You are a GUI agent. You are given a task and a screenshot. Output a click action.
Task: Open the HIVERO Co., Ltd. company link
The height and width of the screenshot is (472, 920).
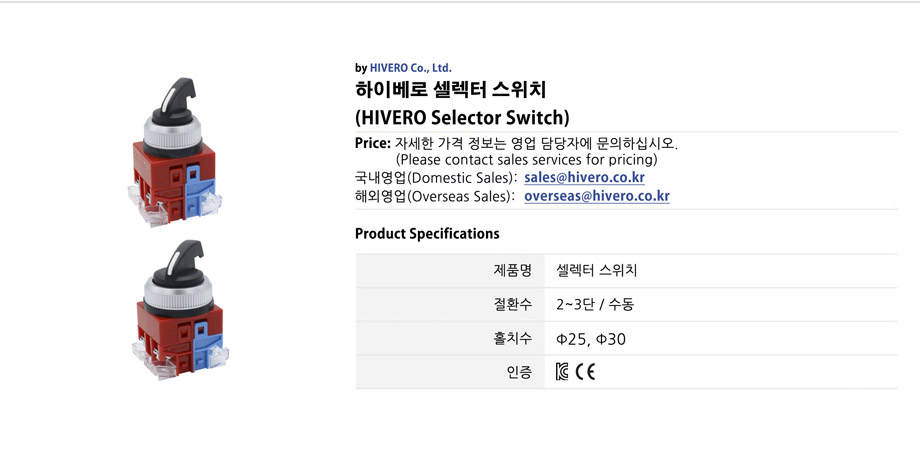tap(410, 68)
